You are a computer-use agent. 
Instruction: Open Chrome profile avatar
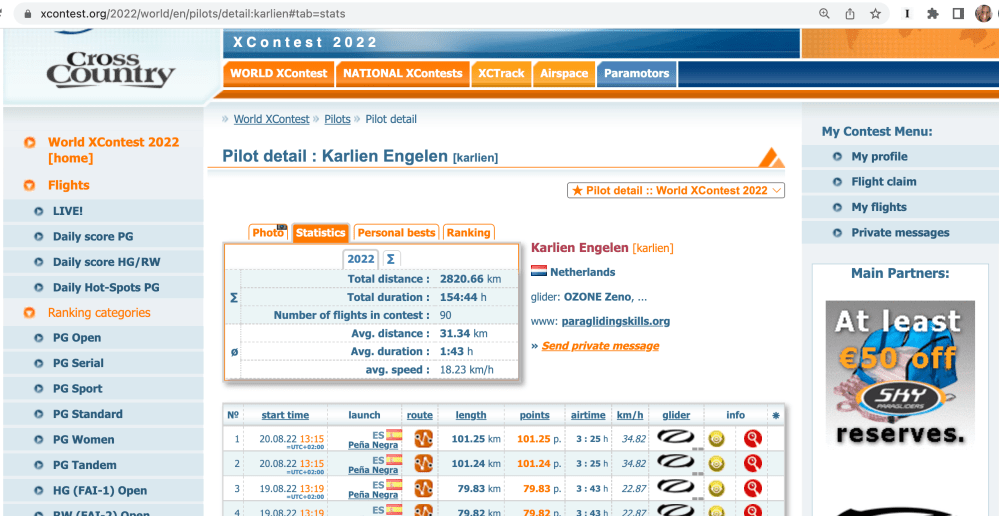click(x=984, y=14)
